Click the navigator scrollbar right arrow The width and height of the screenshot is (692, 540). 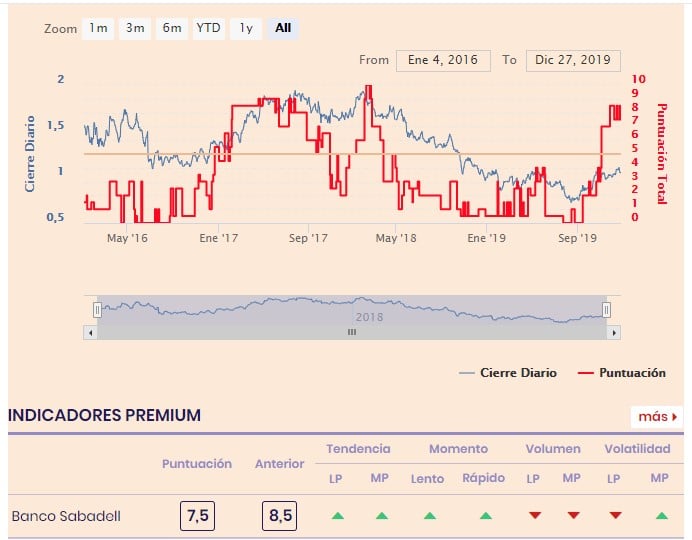click(x=614, y=333)
